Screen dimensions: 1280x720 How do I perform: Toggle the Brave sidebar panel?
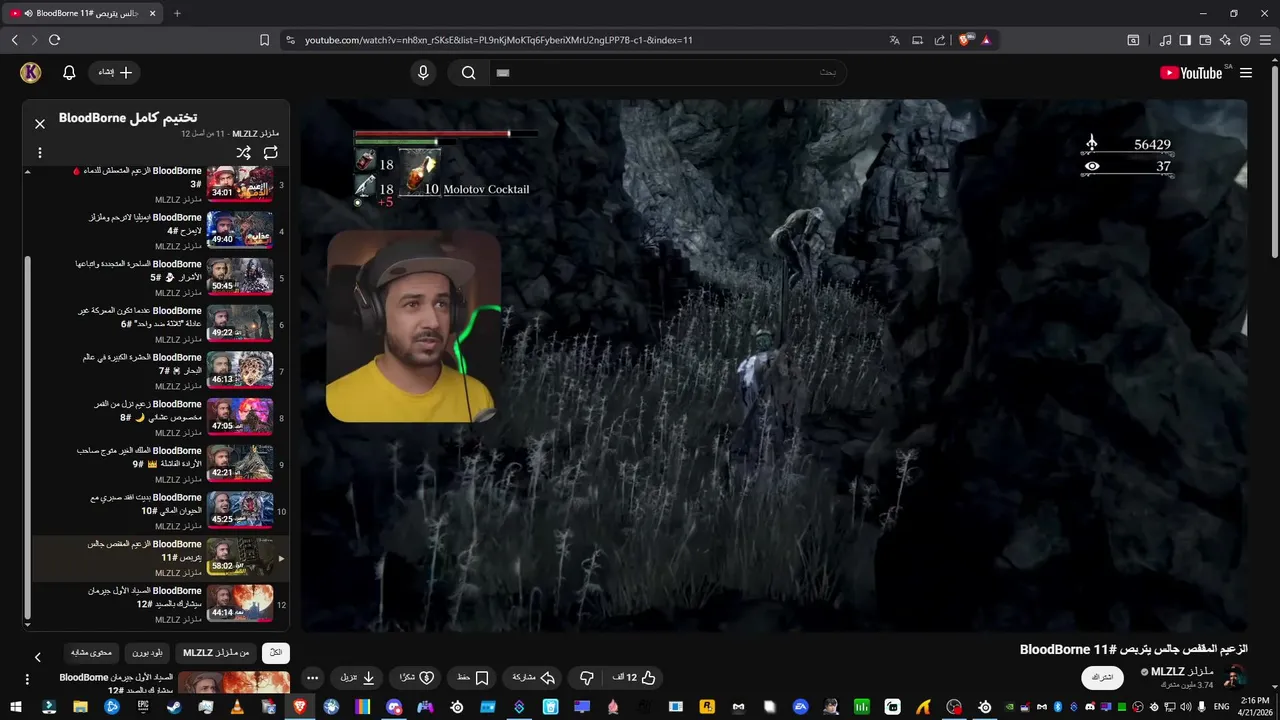(1185, 40)
